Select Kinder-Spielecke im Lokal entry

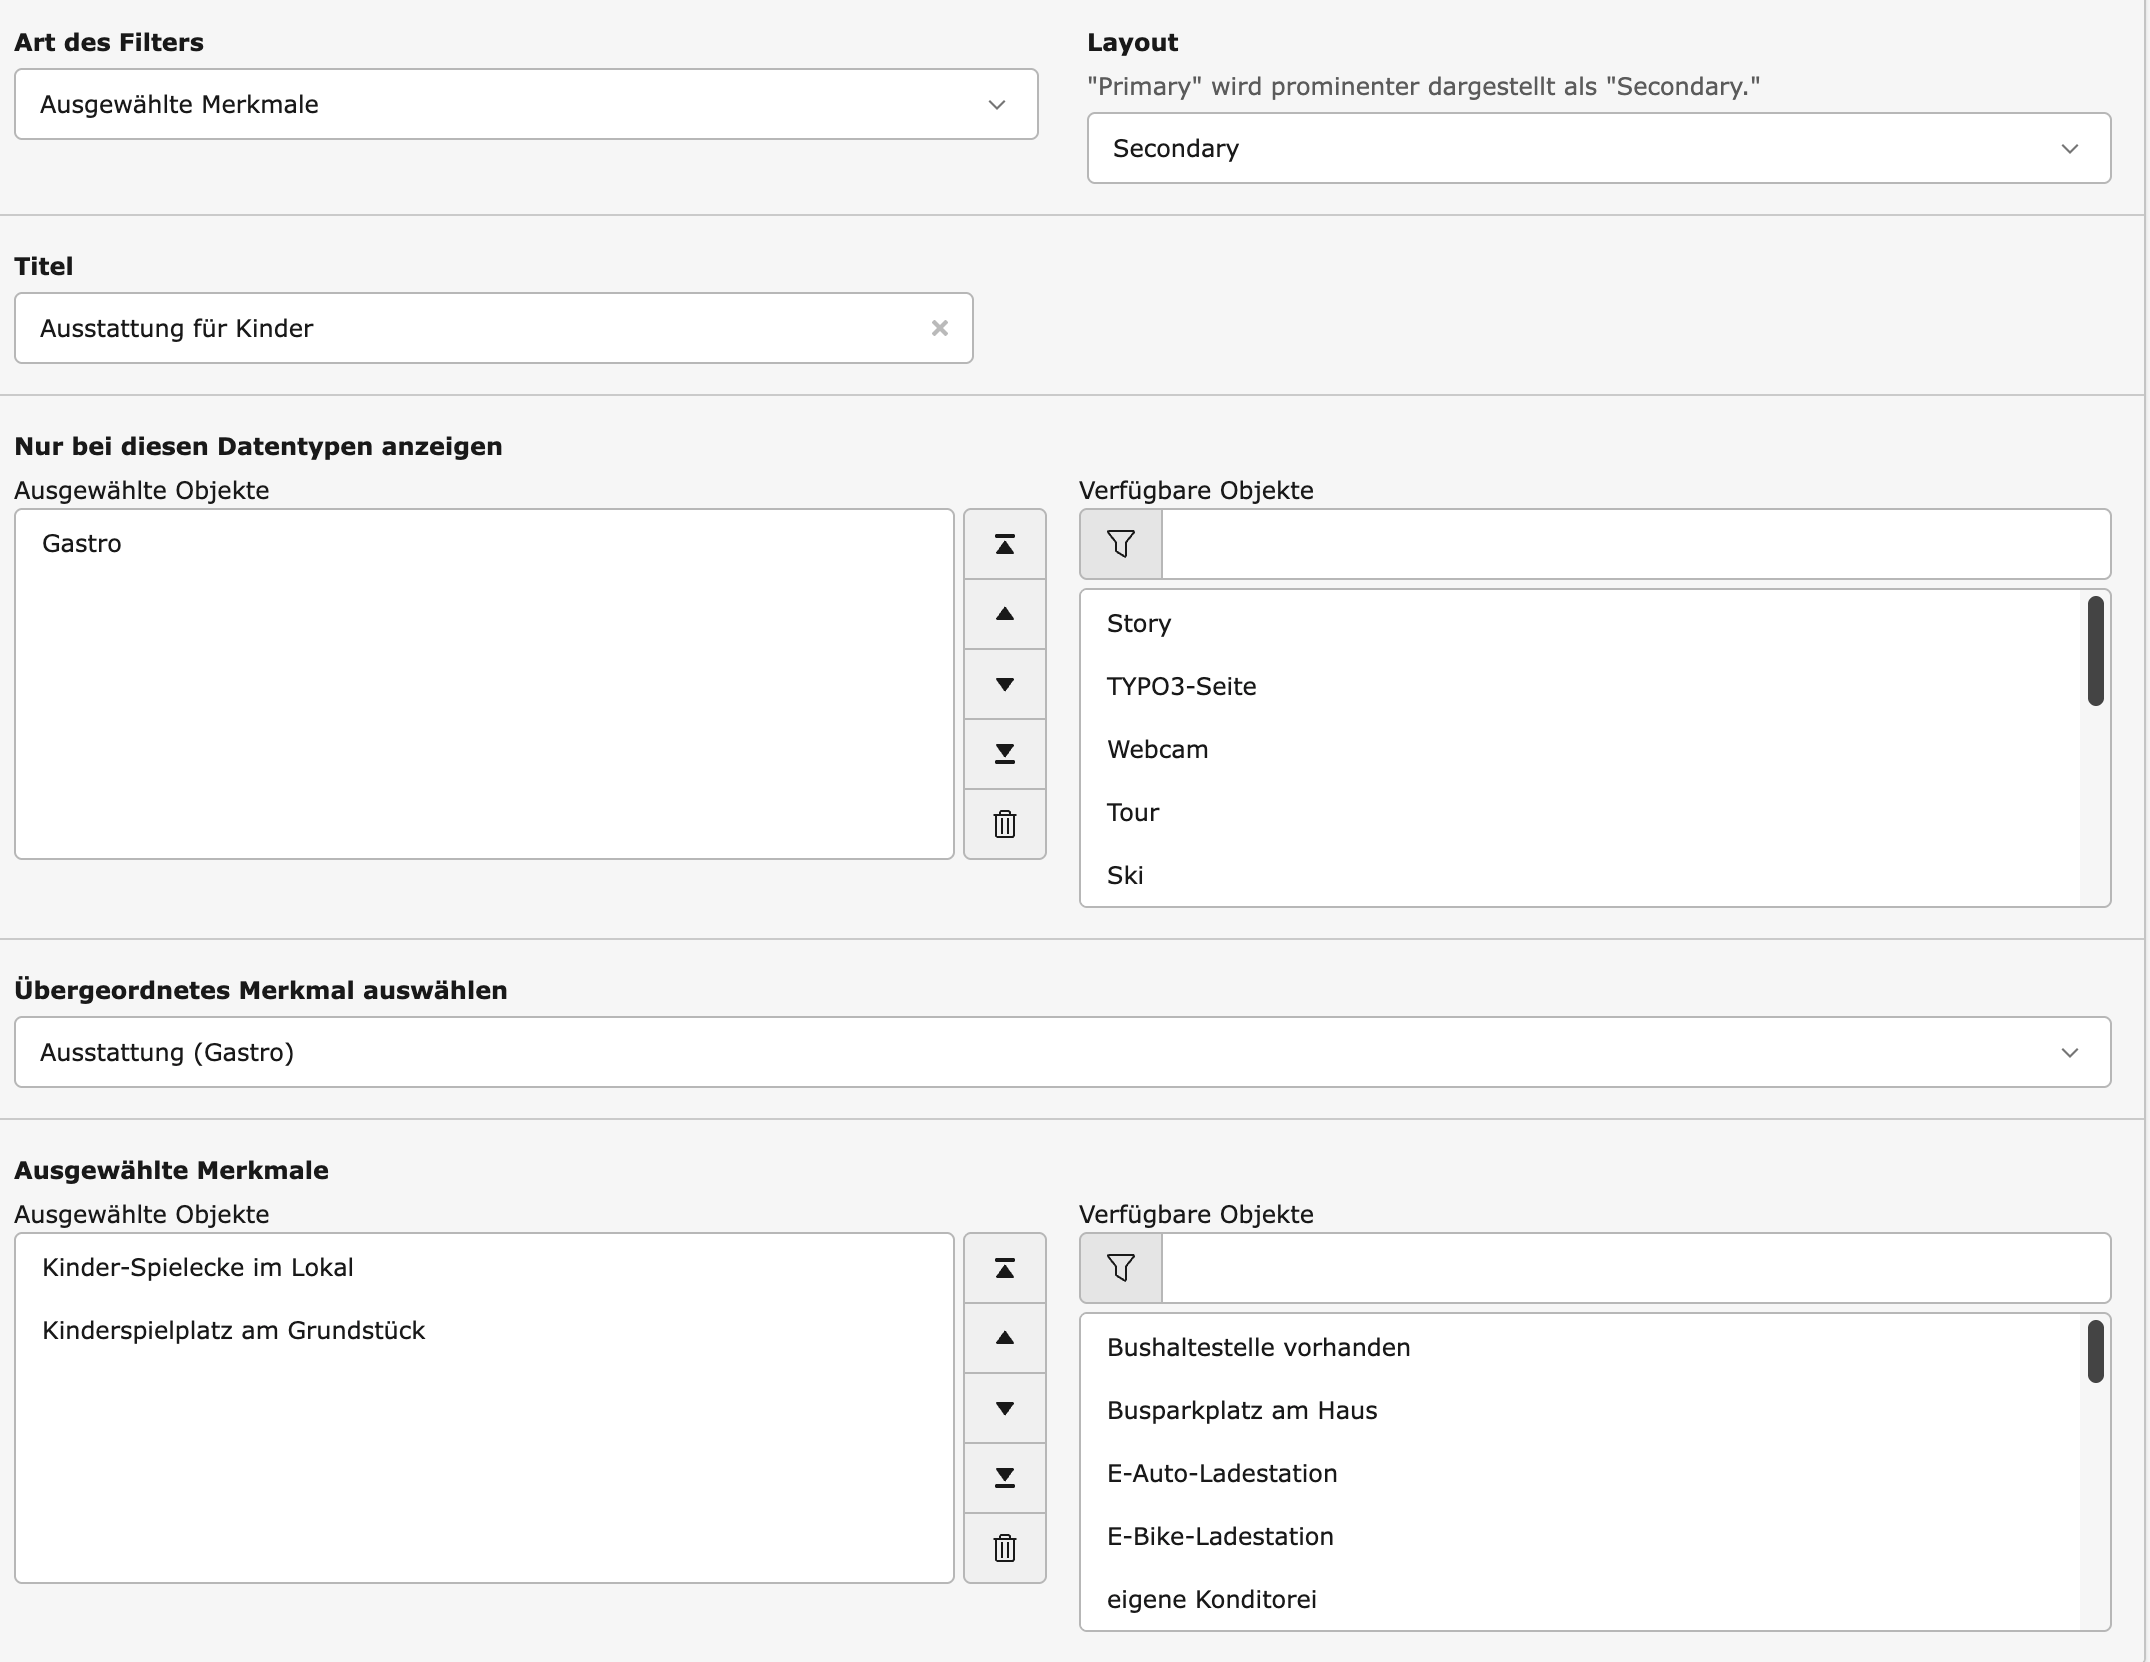coord(198,1267)
